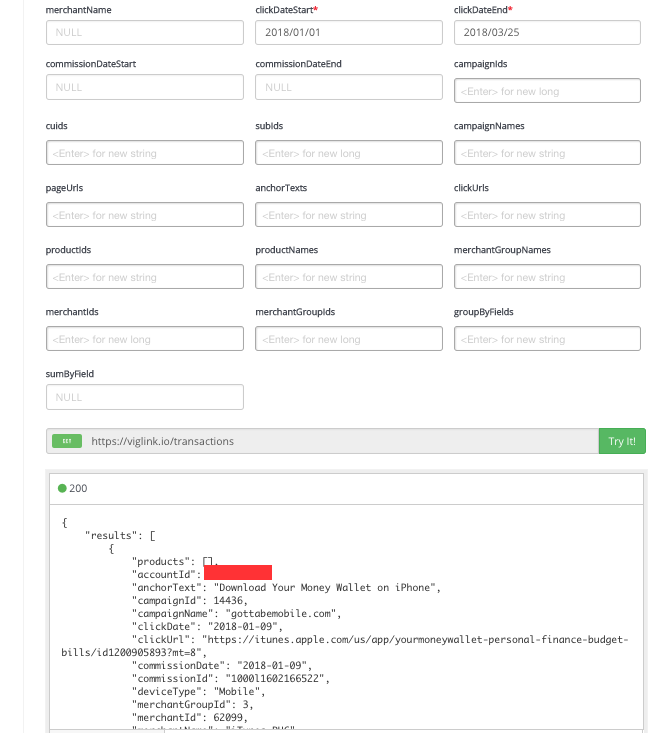Click the sumByField input field

click(x=144, y=397)
